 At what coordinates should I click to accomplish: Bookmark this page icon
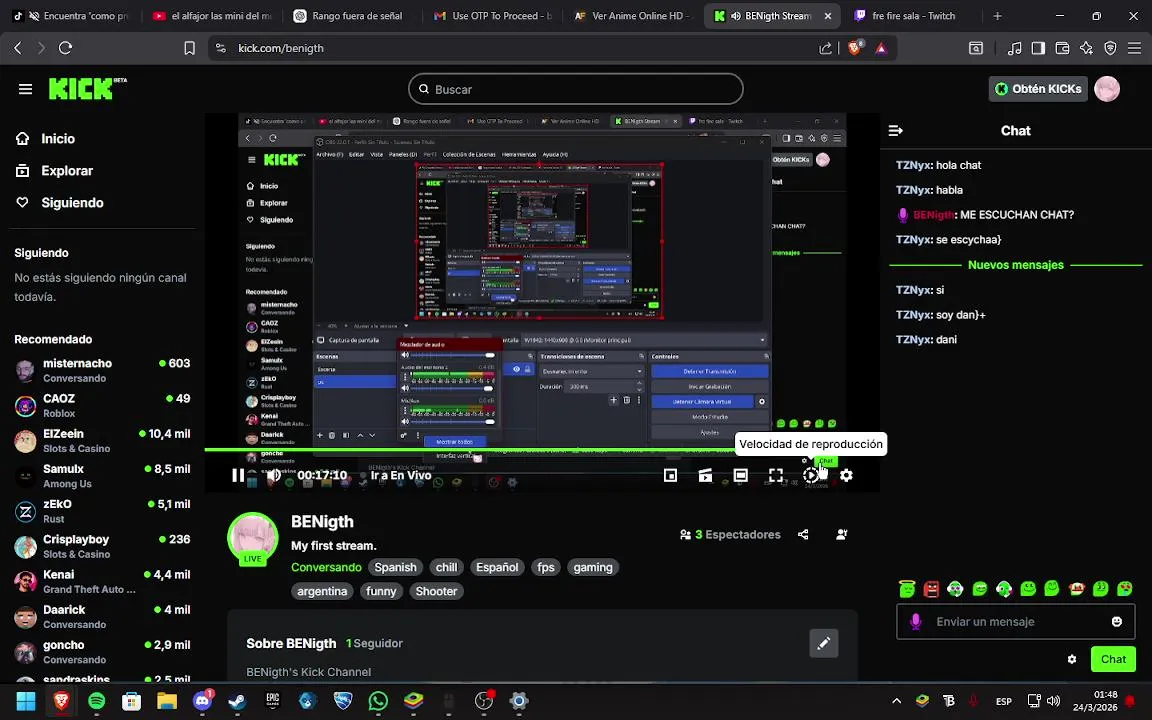pyautogui.click(x=190, y=48)
